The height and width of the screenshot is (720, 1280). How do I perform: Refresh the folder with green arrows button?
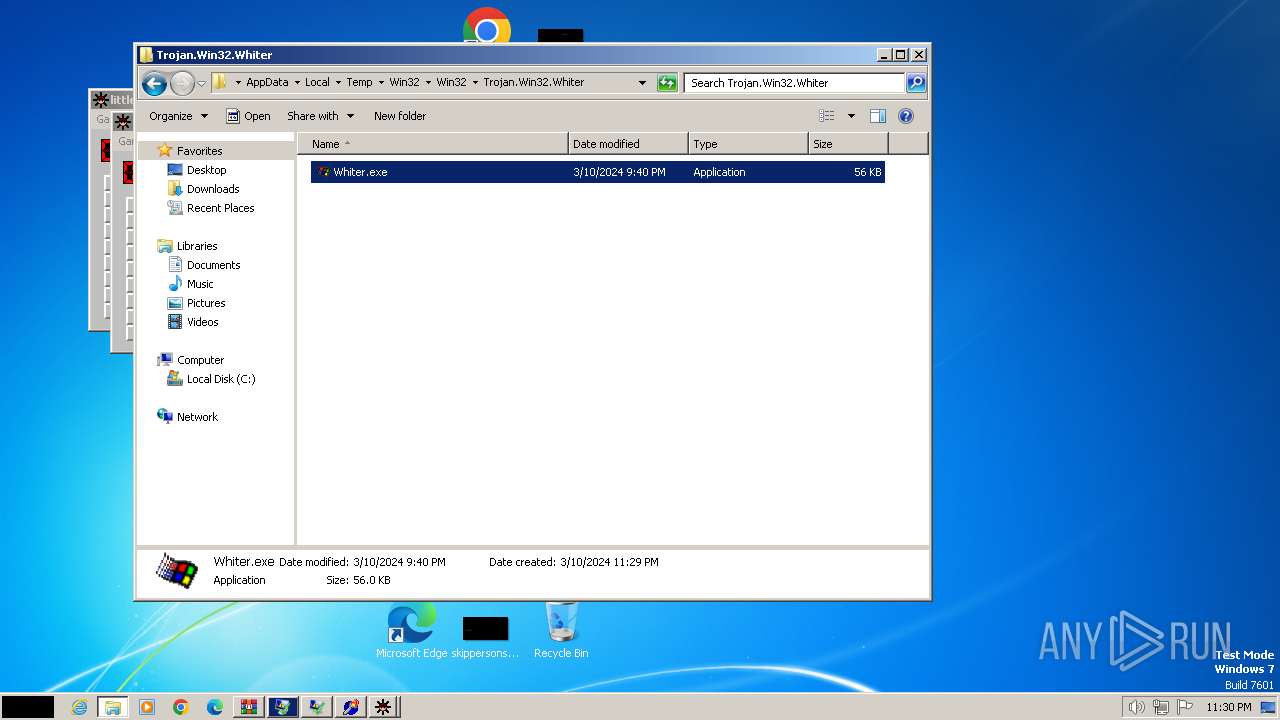point(667,83)
